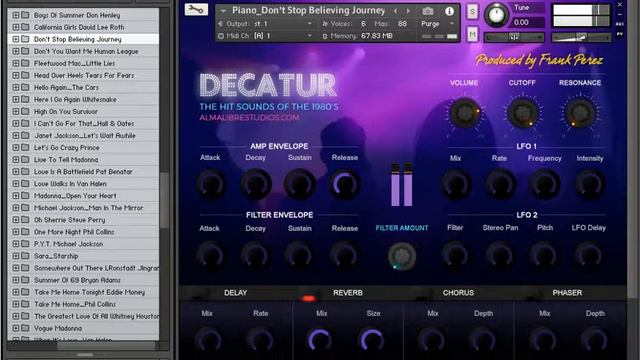Click LFO Delay knob
The width and height of the screenshot is (640, 360).
pyautogui.click(x=589, y=256)
